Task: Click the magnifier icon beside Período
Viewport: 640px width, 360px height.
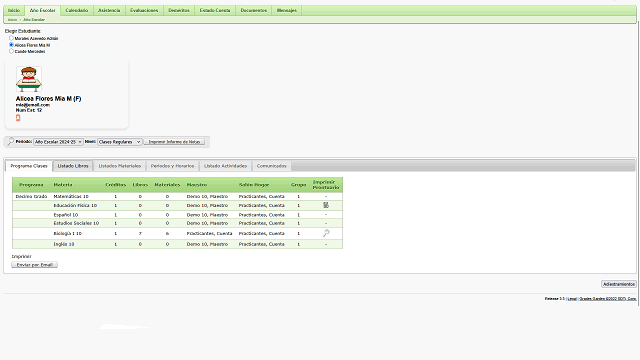Action: click(x=10, y=142)
